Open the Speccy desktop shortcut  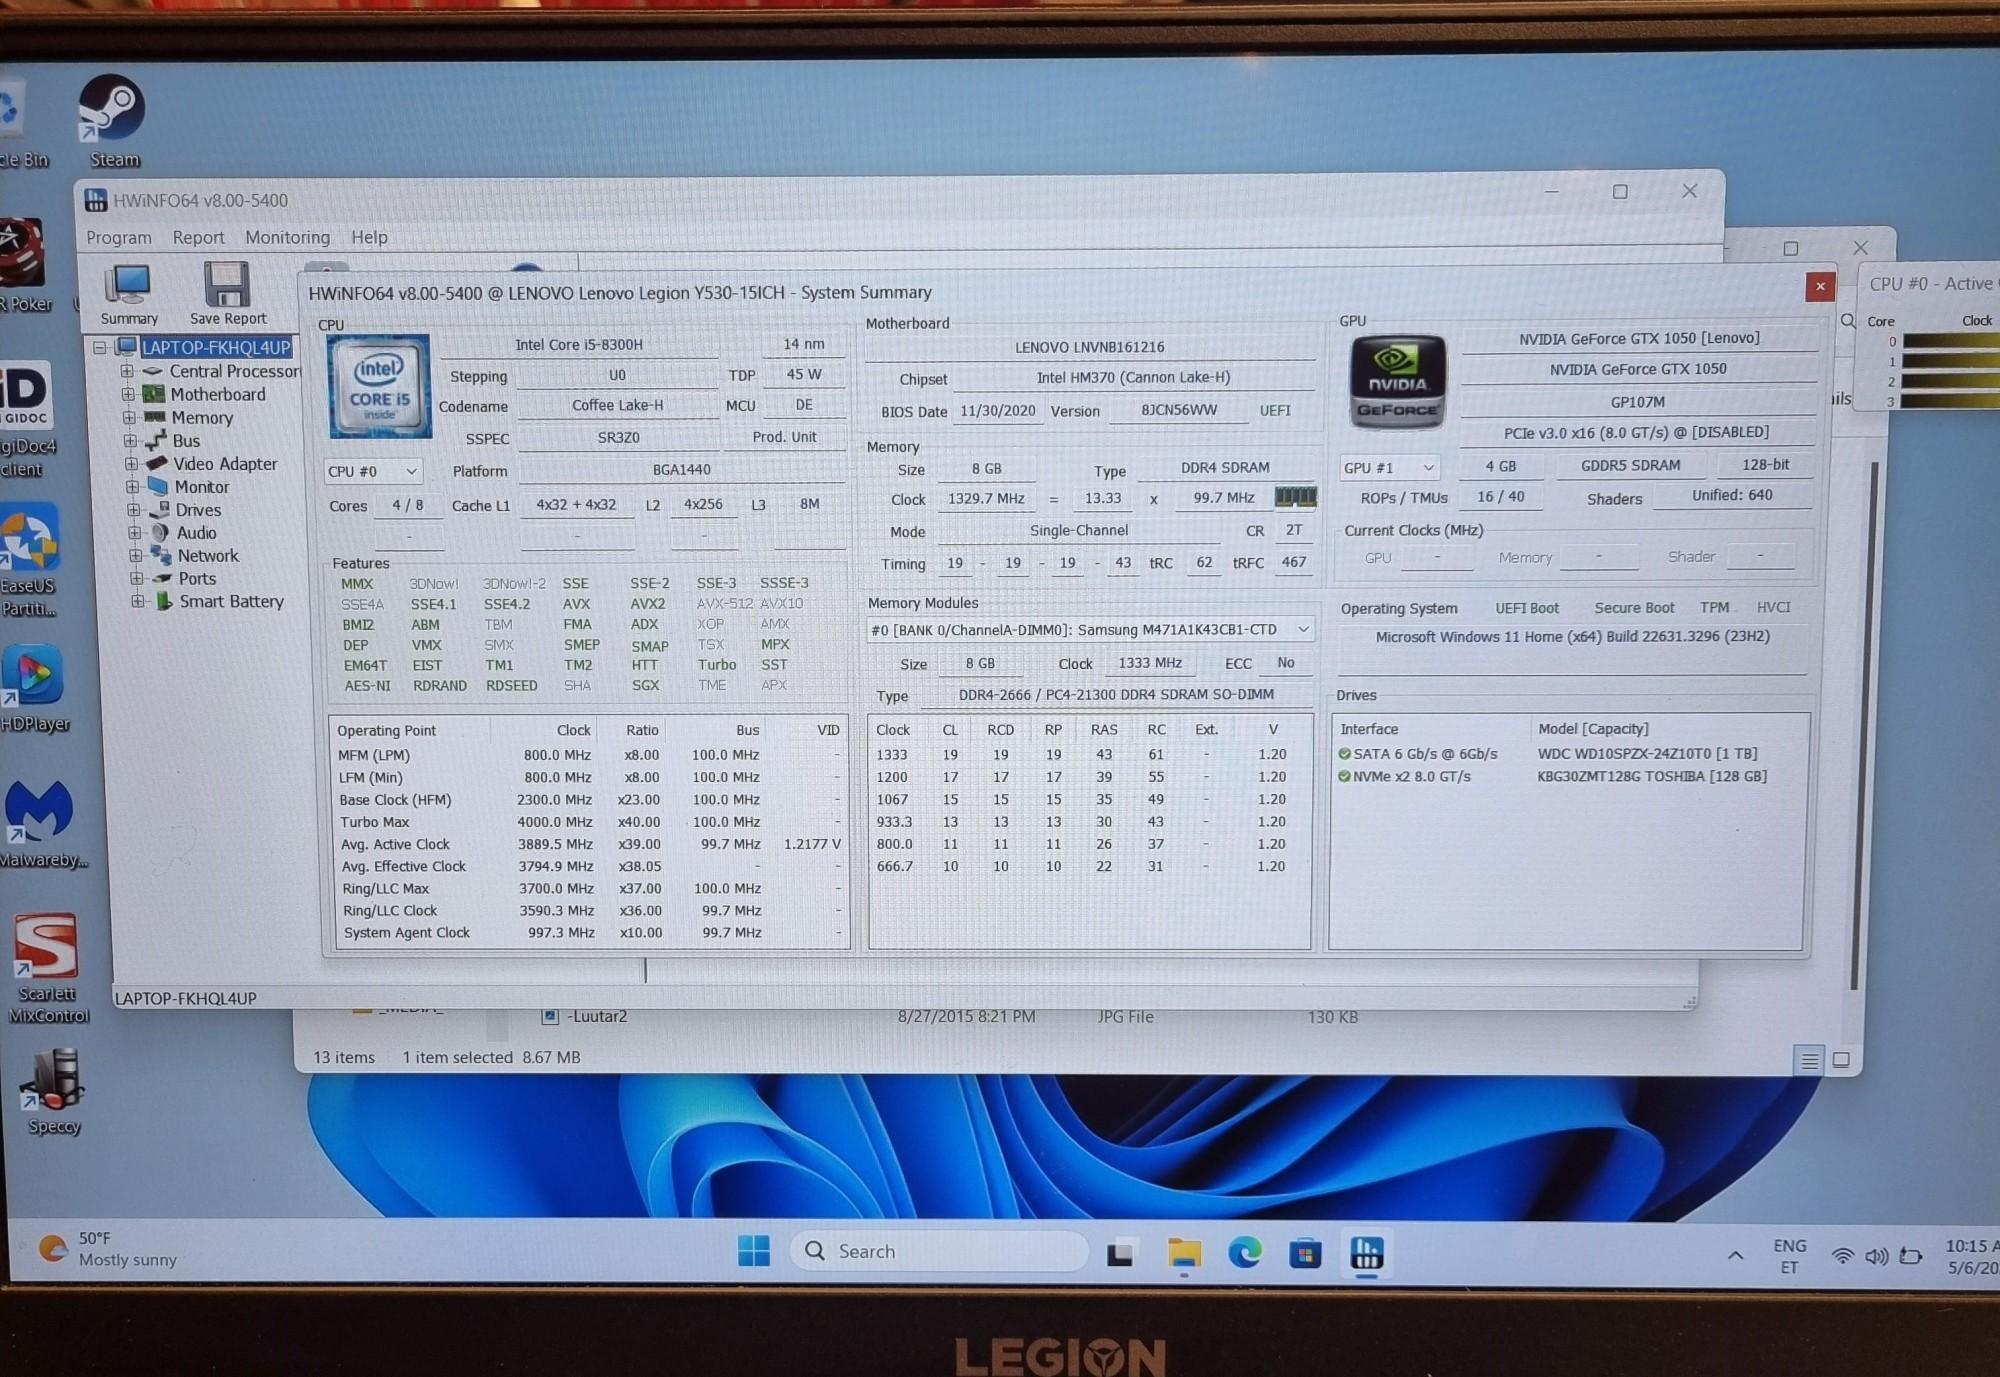[53, 1092]
